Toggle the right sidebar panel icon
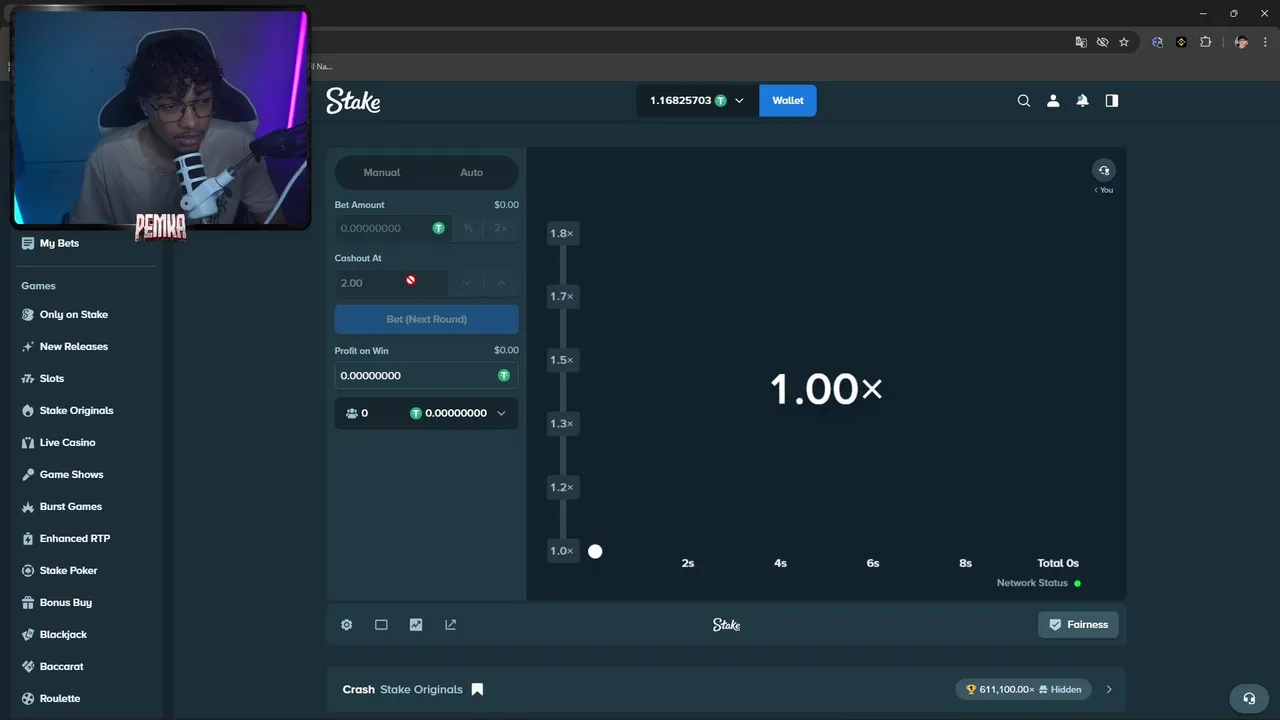 tap(1111, 100)
